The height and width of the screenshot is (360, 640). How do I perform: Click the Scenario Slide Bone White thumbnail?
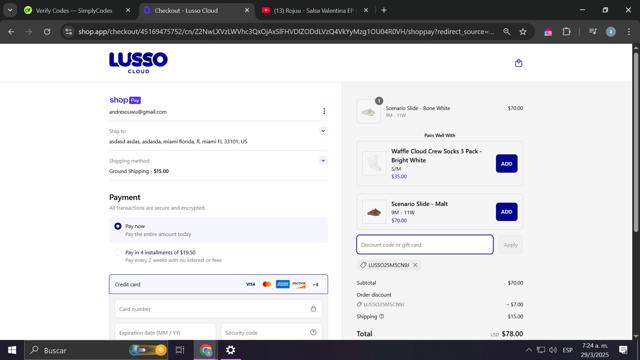(369, 111)
